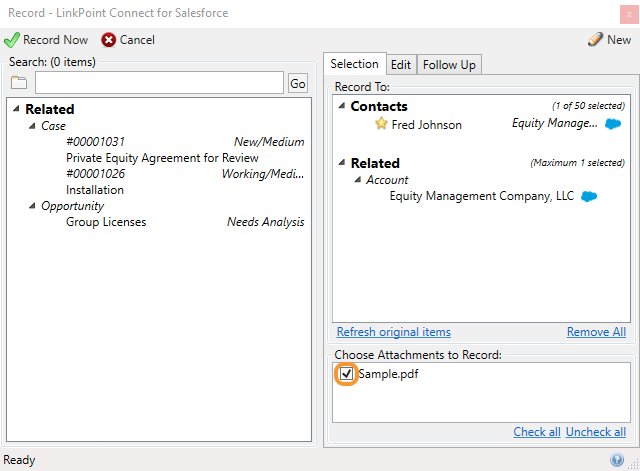Screen dimensions: 640x471
Task: Collapse the Related group in the search results
Action: (16, 109)
